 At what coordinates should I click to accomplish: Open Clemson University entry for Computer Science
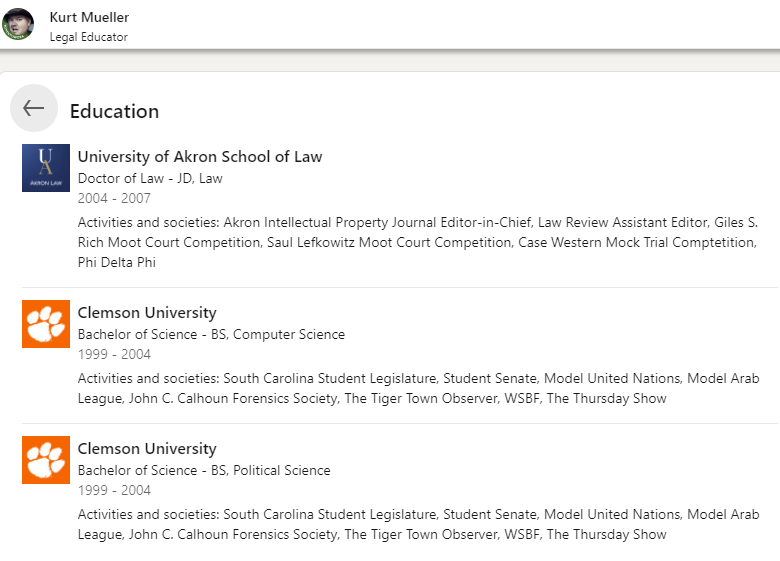point(147,313)
